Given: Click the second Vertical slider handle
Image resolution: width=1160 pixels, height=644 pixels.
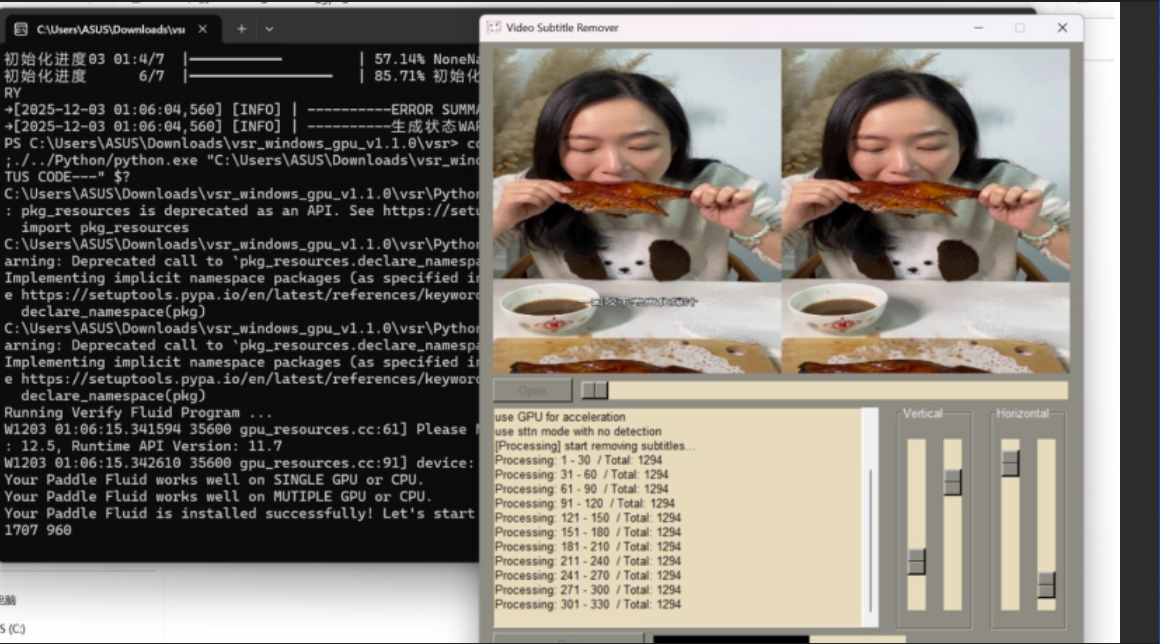Looking at the screenshot, I should 952,482.
